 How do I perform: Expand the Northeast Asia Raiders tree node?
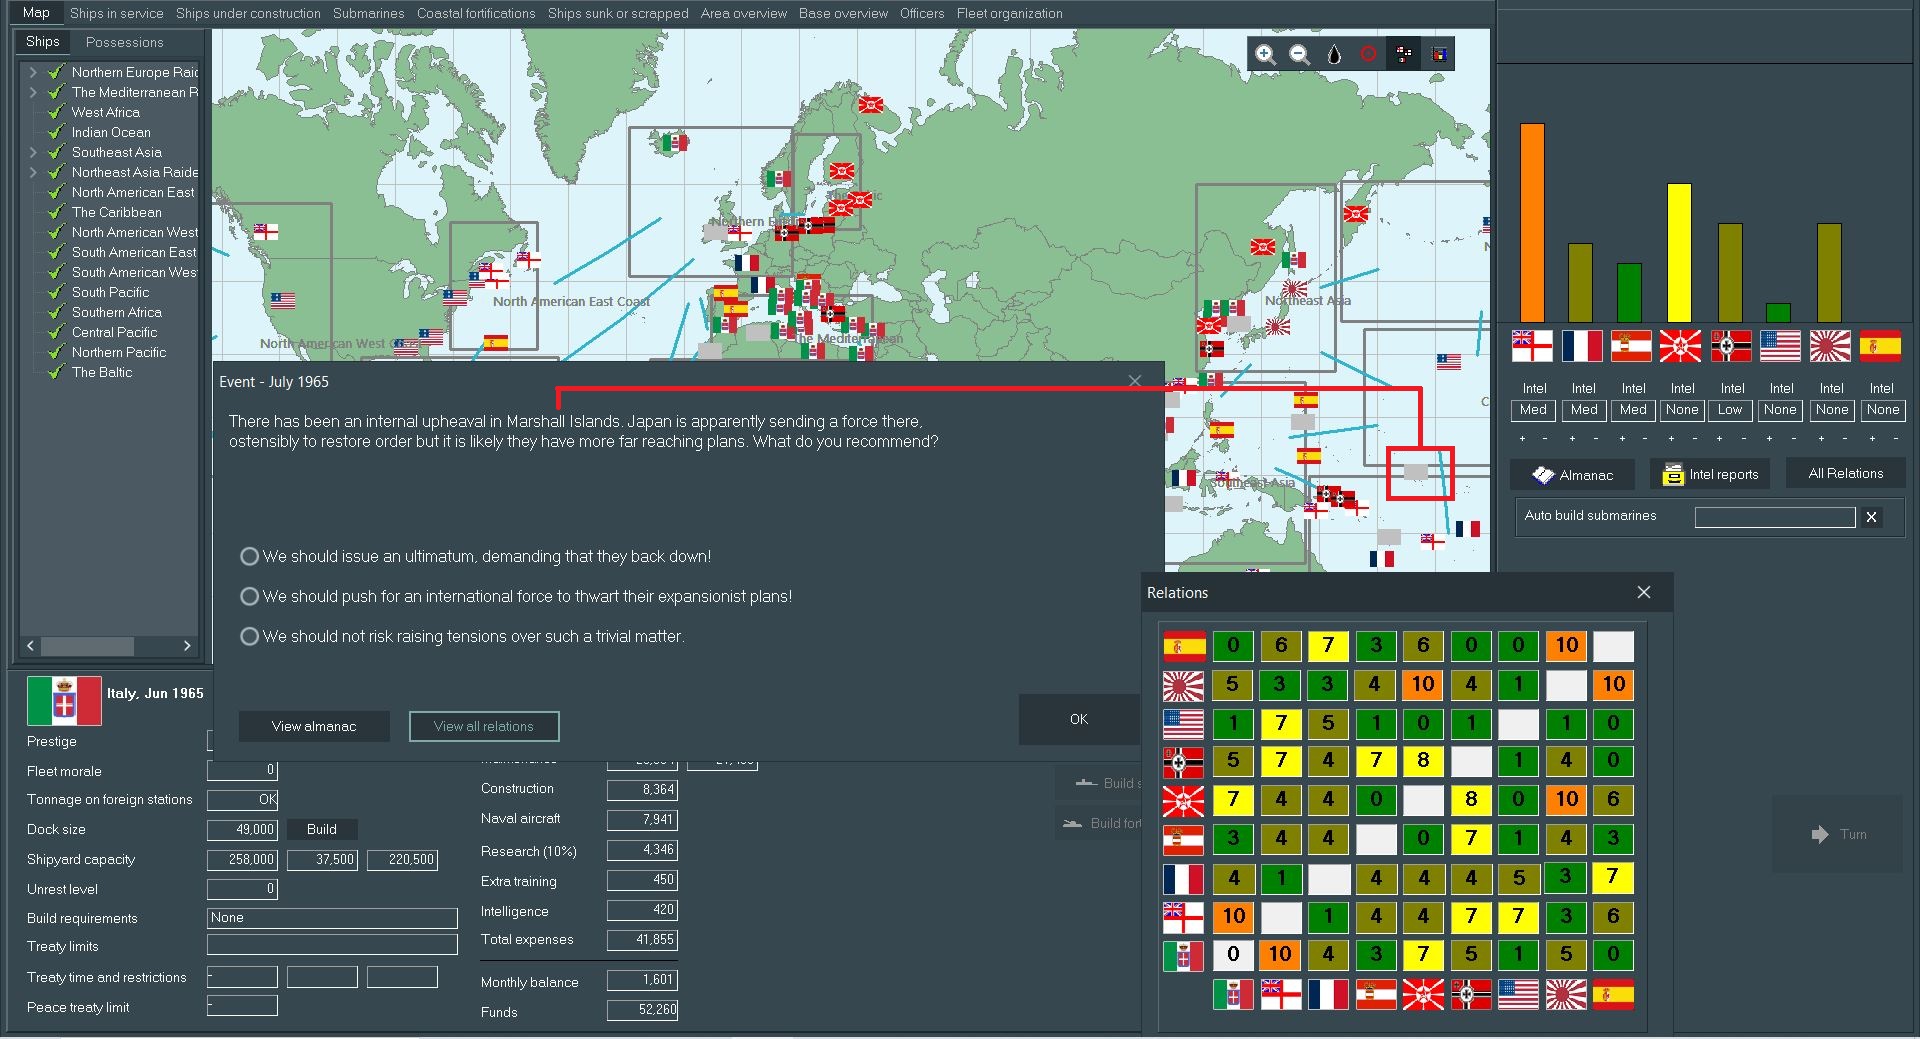33,172
